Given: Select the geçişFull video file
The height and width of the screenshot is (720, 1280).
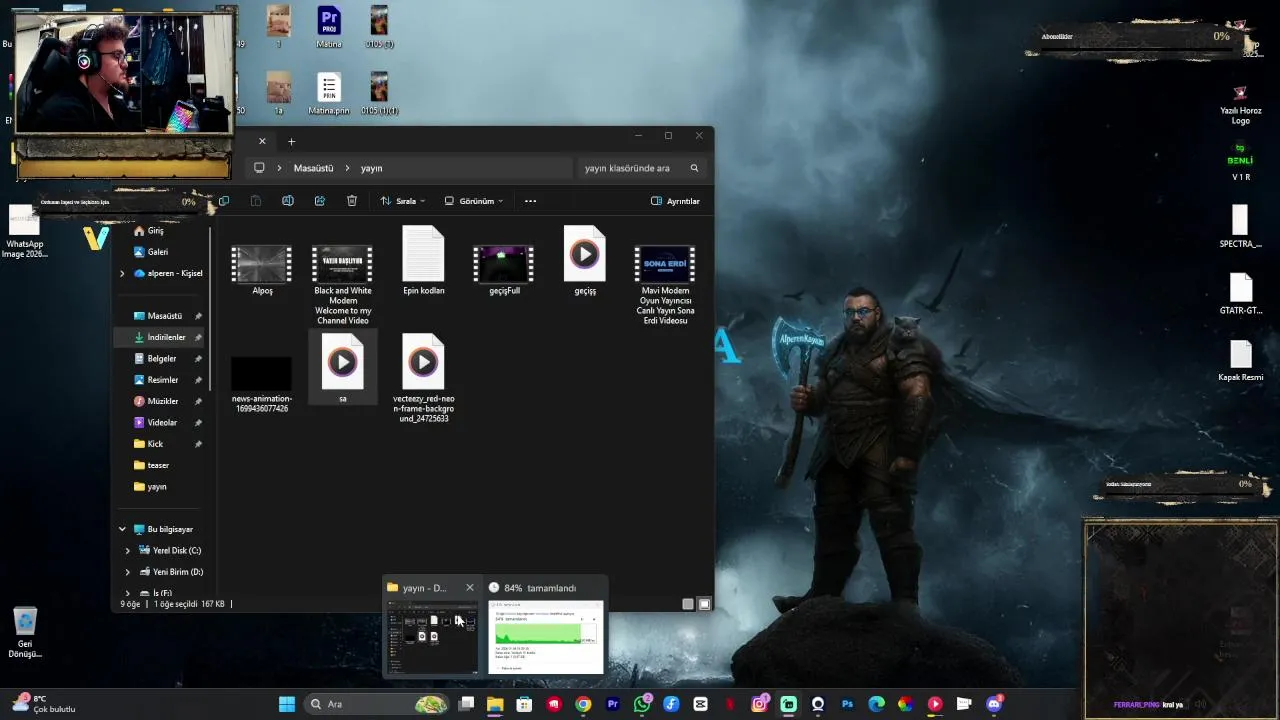Looking at the screenshot, I should pos(504,270).
